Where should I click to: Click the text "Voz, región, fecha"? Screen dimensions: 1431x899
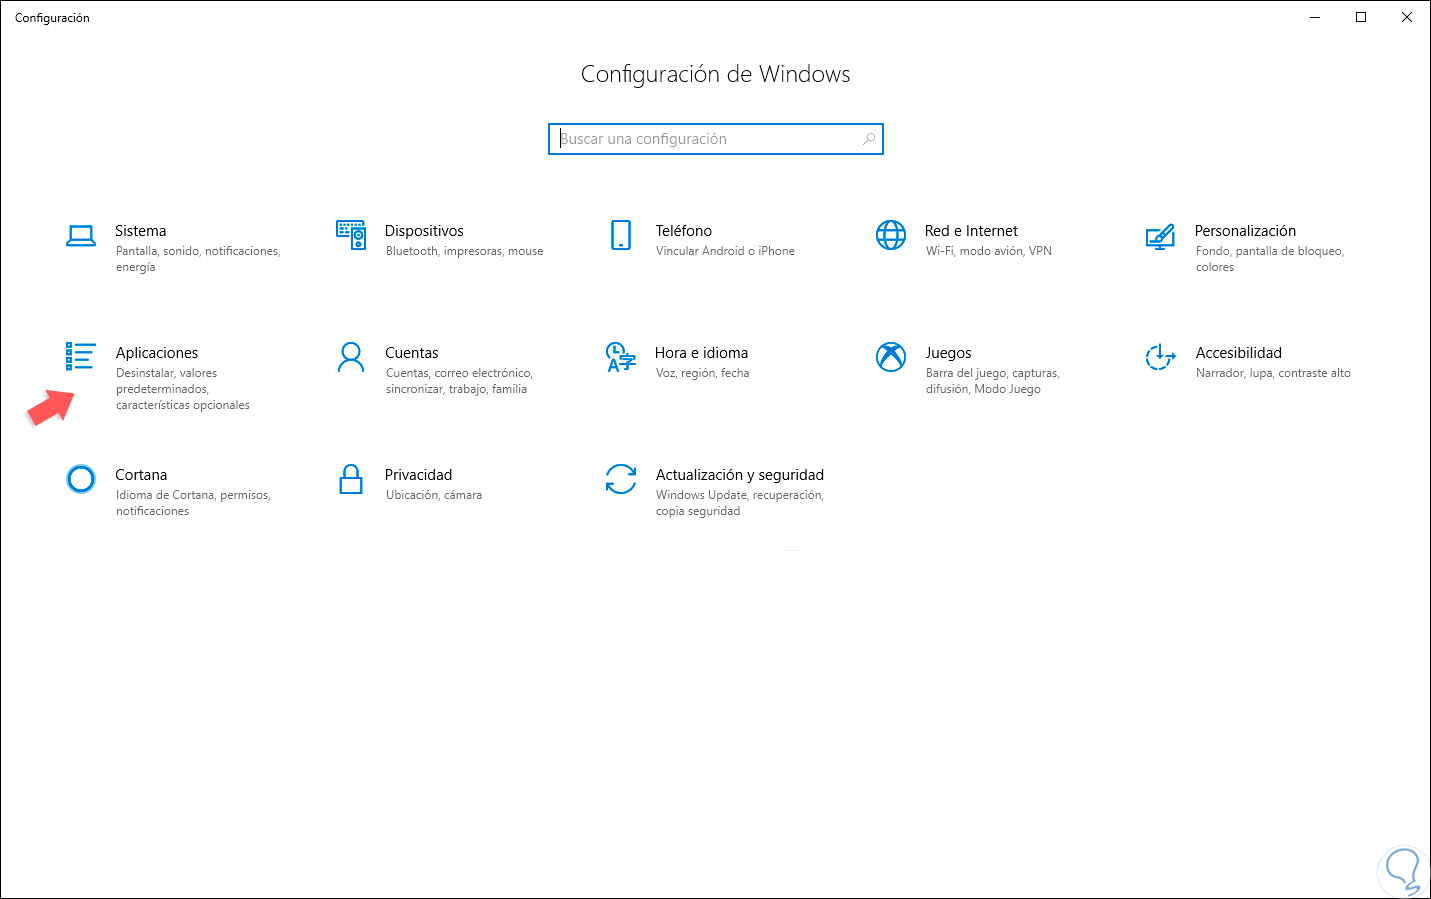pyautogui.click(x=702, y=373)
